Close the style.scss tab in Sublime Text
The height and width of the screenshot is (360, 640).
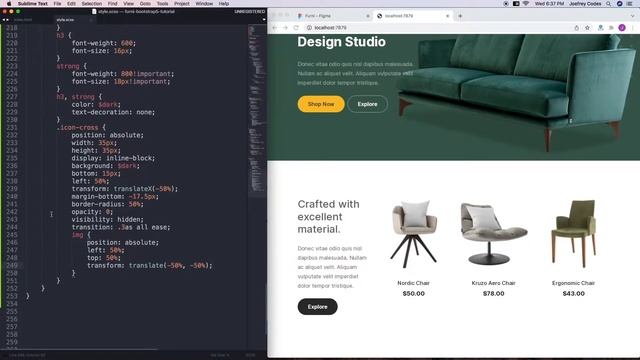[x=91, y=20]
